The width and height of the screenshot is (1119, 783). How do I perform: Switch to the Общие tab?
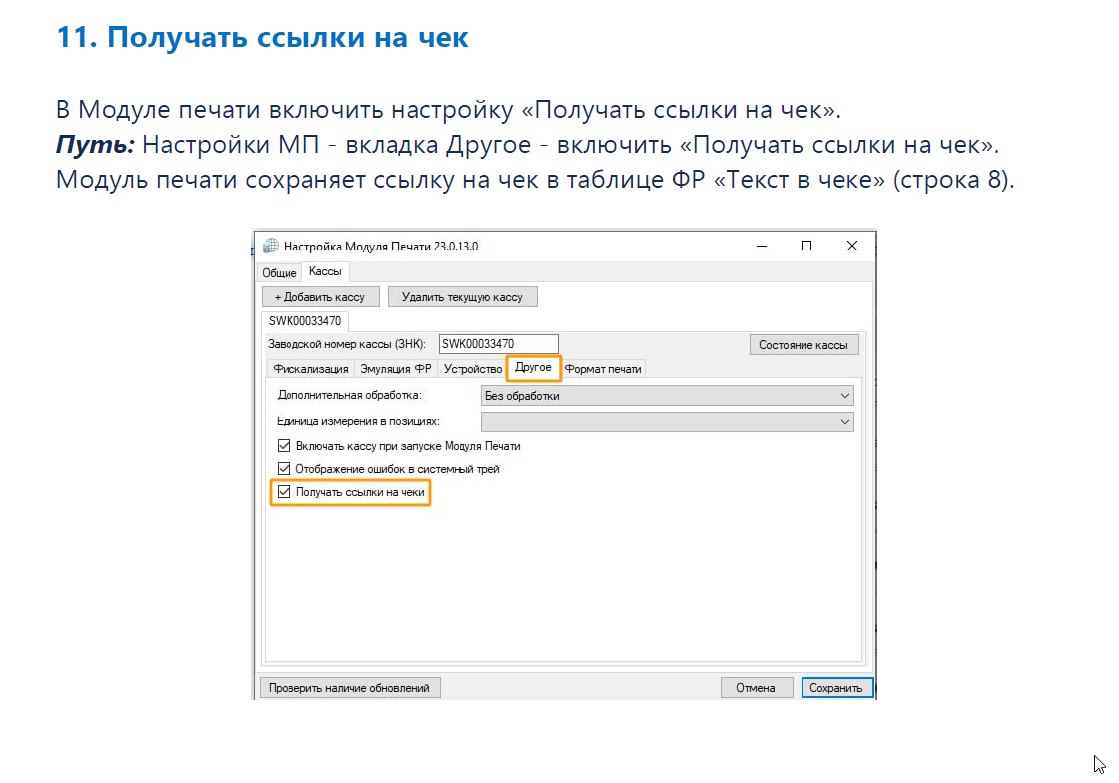point(279,273)
